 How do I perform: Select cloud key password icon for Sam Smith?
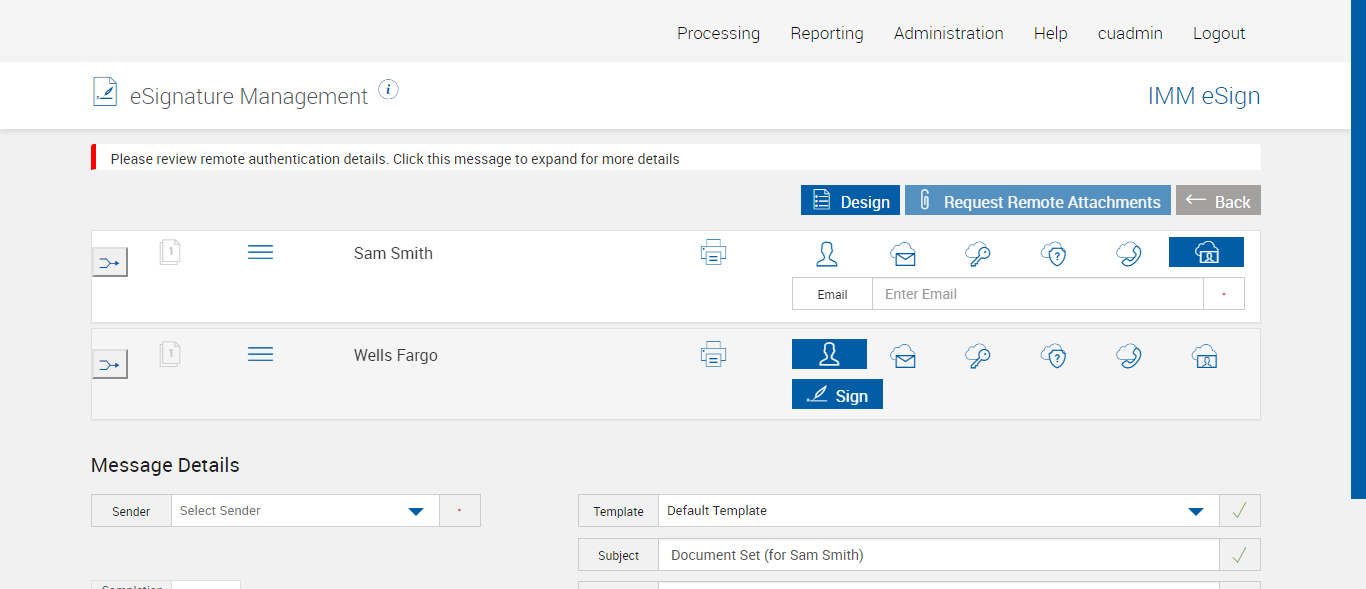pos(978,253)
